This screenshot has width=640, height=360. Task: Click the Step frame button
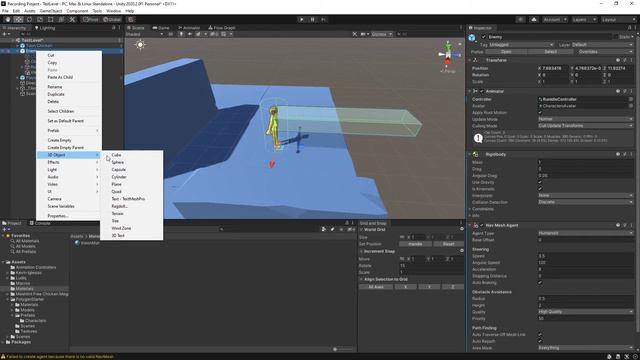click(x=323, y=19)
